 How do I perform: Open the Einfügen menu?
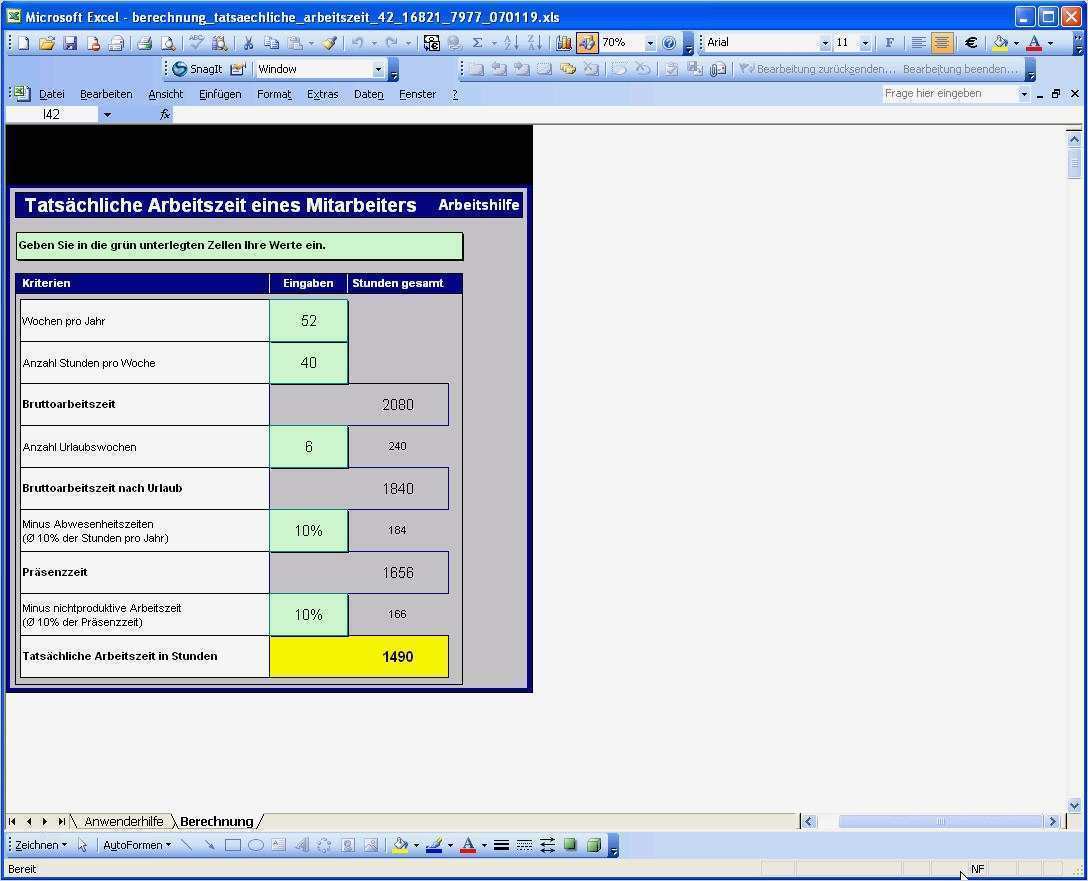tap(220, 94)
